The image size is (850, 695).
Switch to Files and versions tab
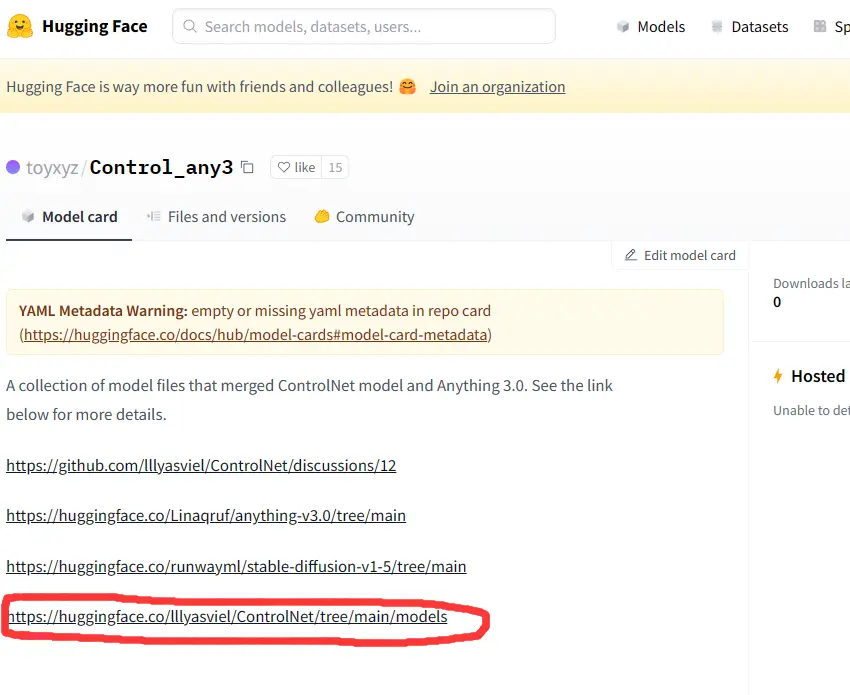(216, 217)
